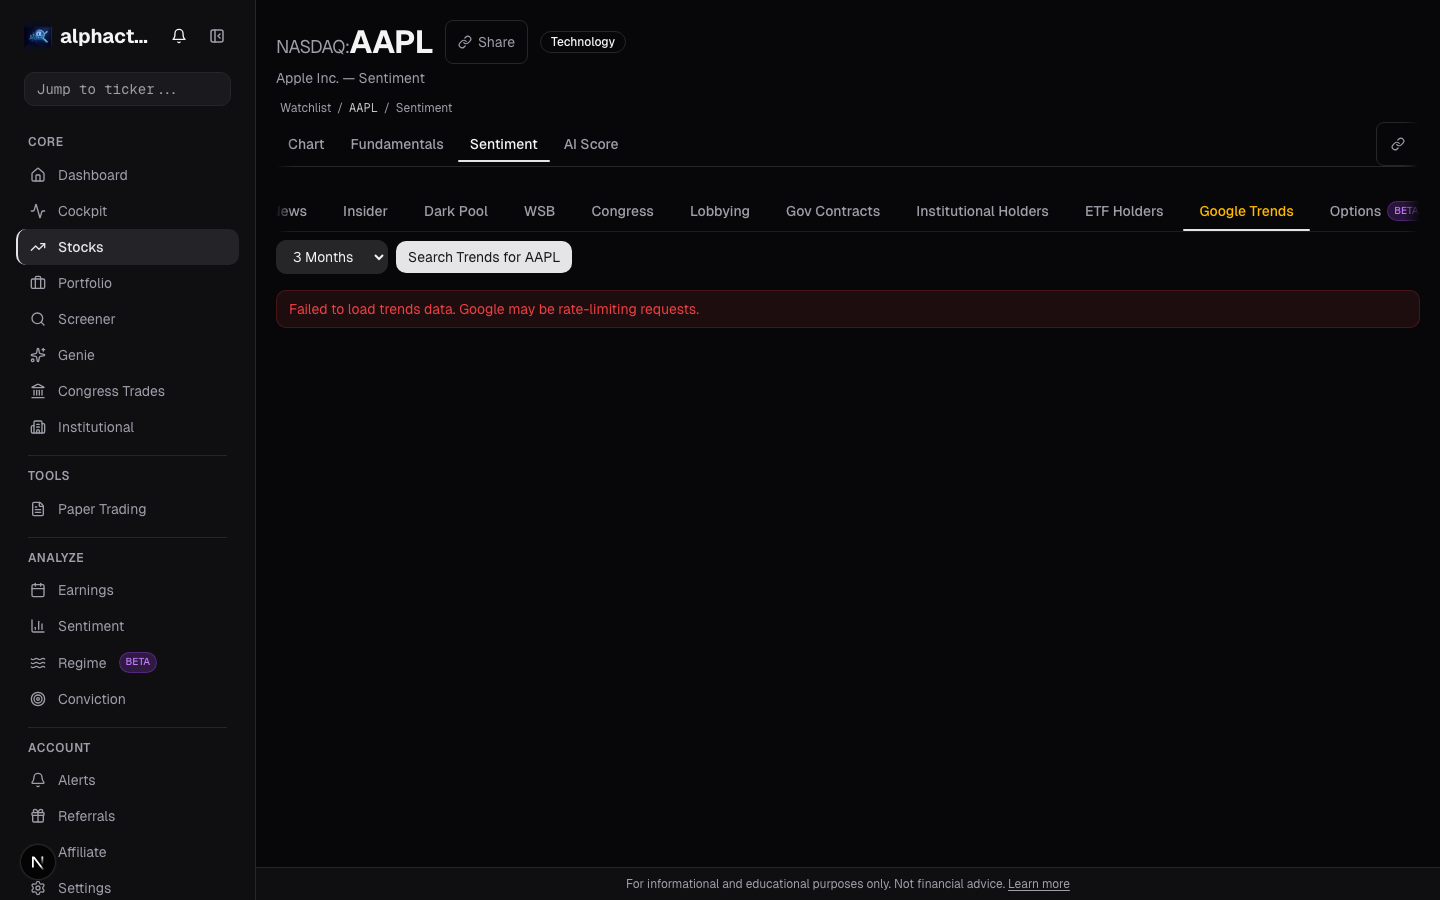Toggle the sidebar collapse control
This screenshot has height=900, width=1440.
point(217,36)
